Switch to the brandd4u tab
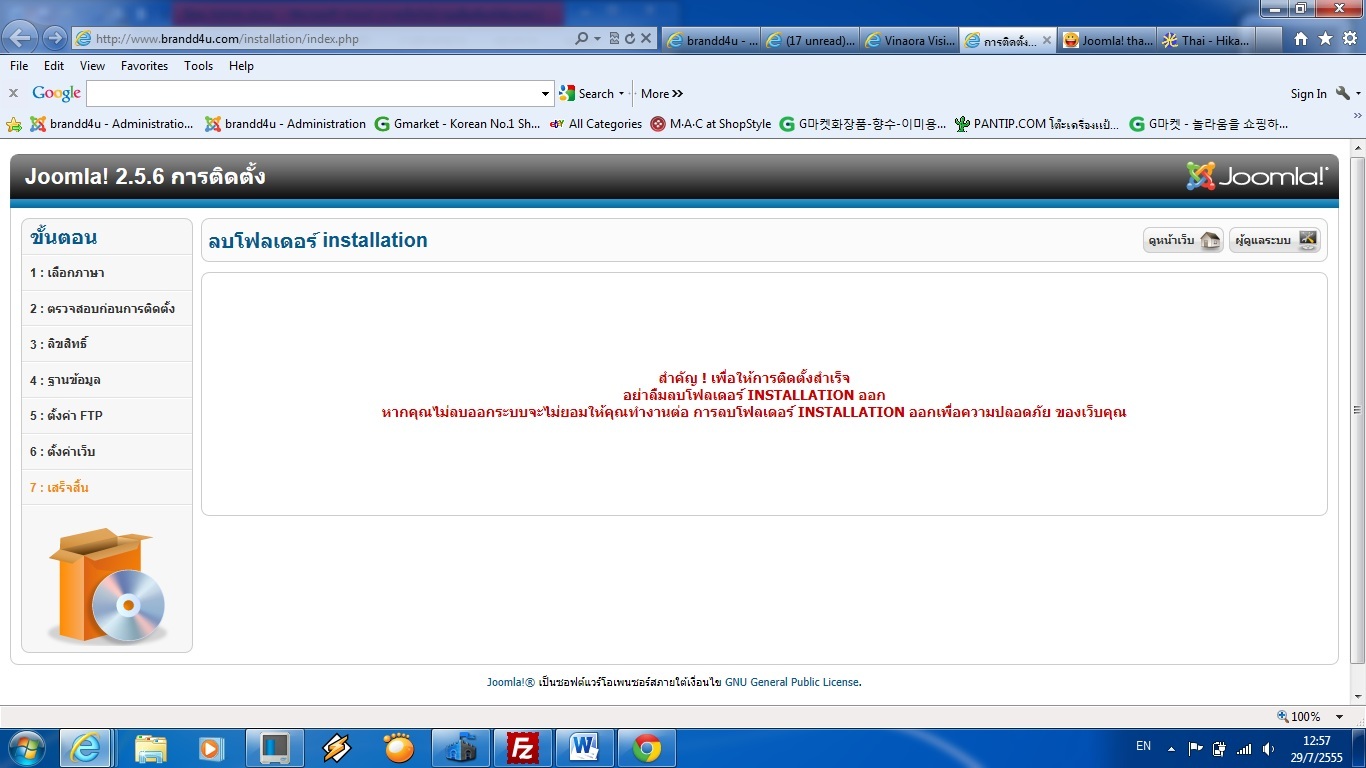 (711, 40)
